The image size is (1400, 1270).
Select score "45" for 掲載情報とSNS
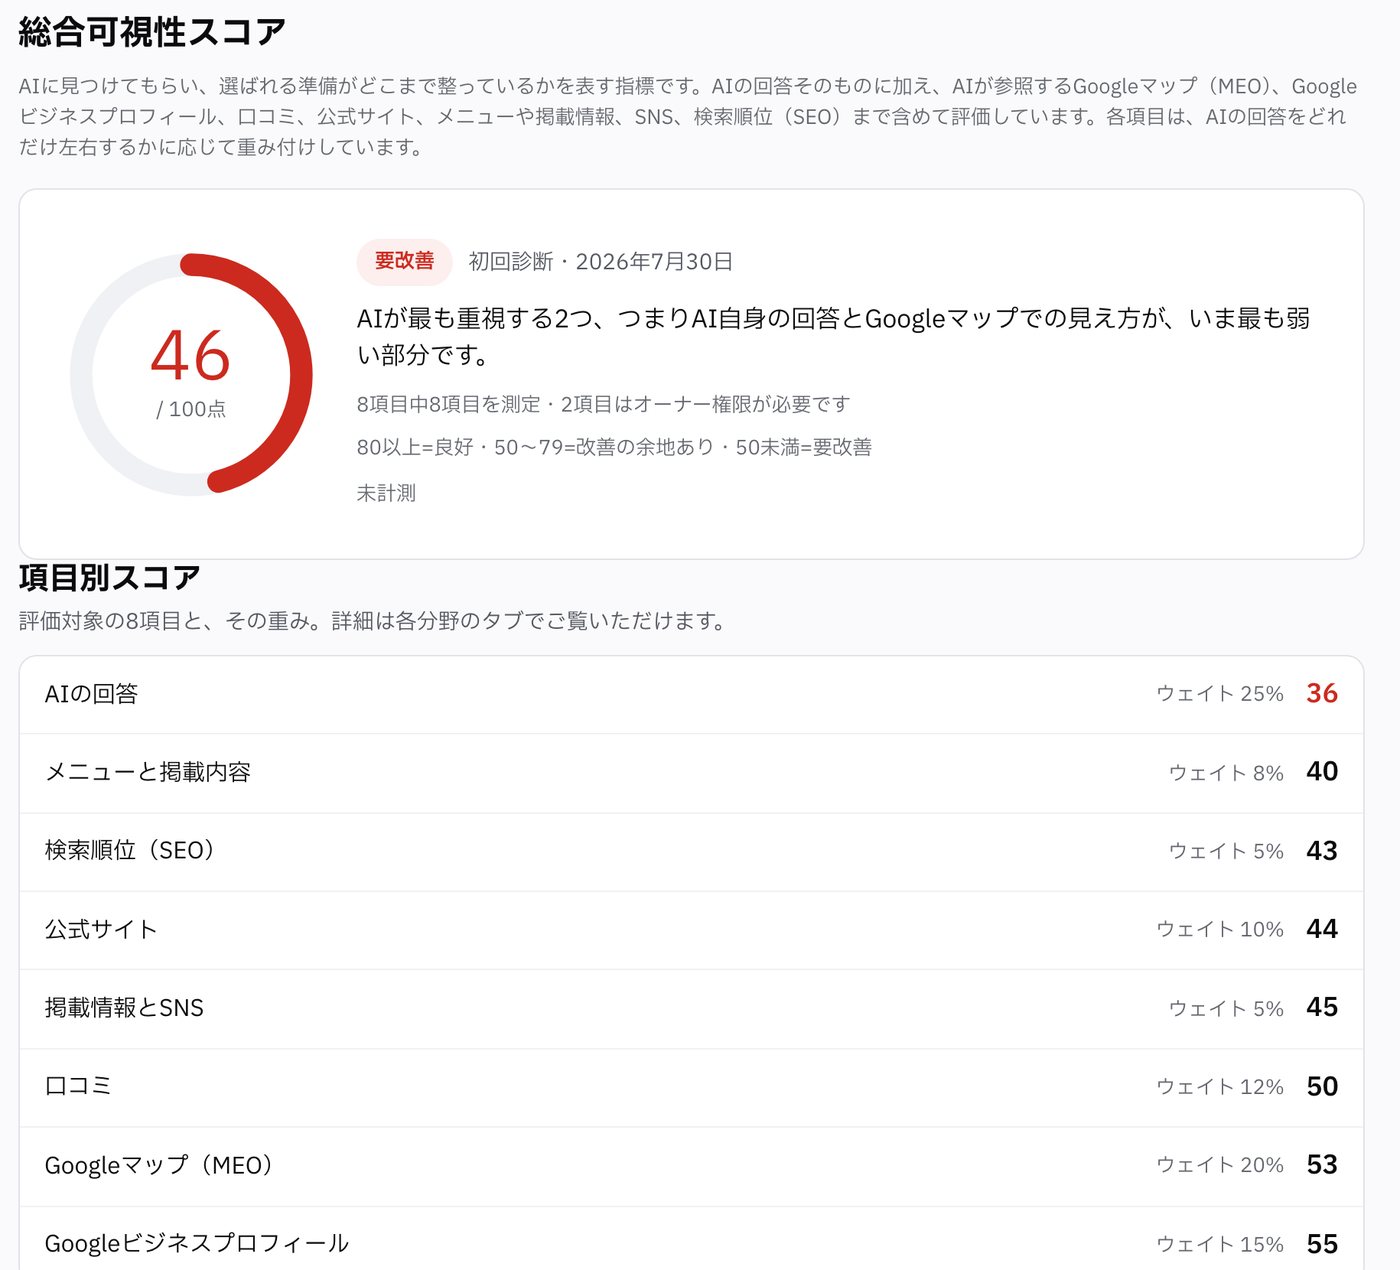pyautogui.click(x=1322, y=1007)
